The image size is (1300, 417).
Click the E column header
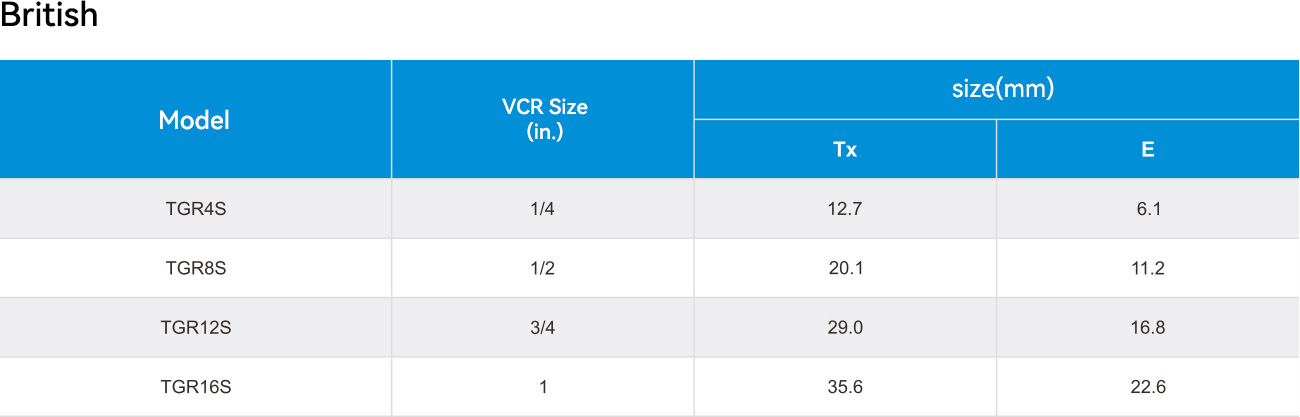pyautogui.click(x=1148, y=150)
